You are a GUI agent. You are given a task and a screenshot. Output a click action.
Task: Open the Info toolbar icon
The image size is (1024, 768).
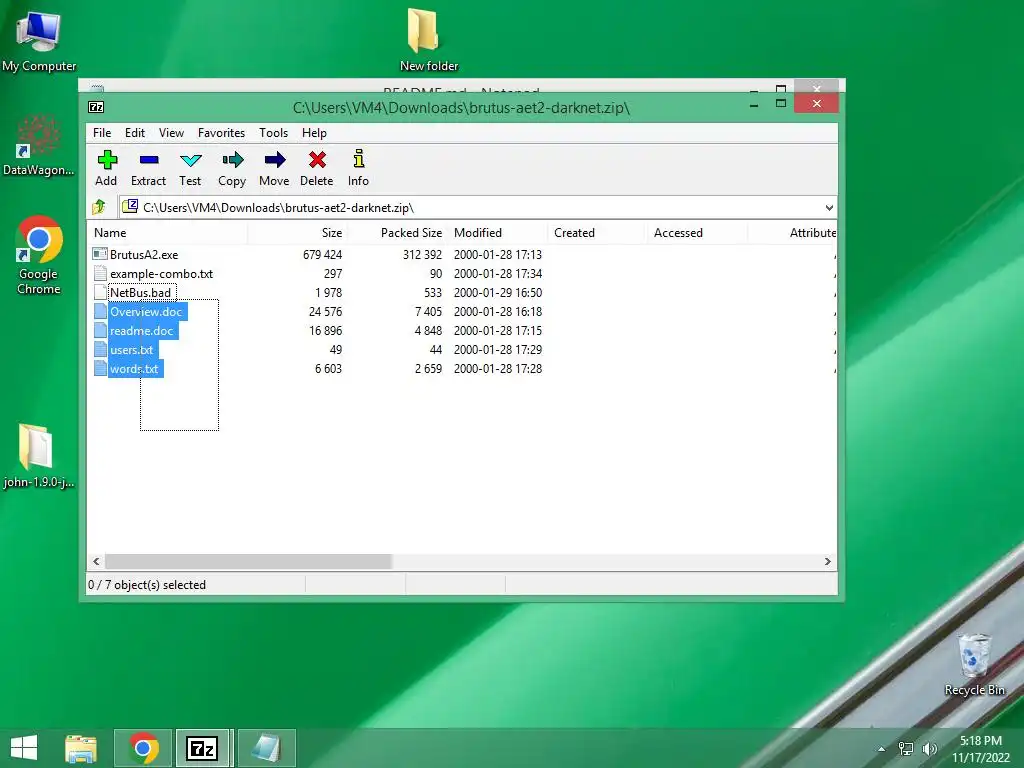(359, 159)
